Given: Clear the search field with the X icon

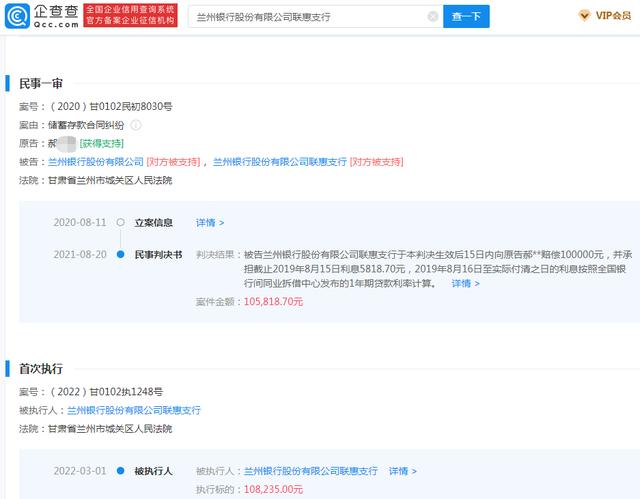Looking at the screenshot, I should pyautogui.click(x=433, y=16).
